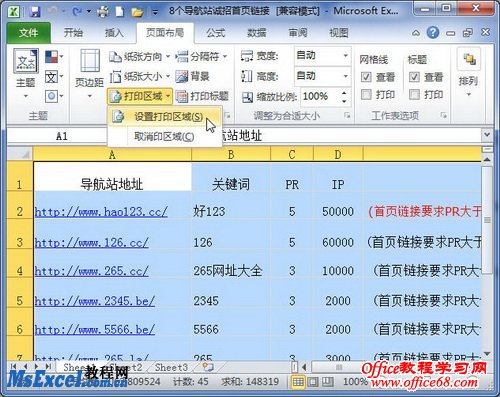Open theme effects dropdown
The height and width of the screenshot is (397, 500).
(x=54, y=97)
